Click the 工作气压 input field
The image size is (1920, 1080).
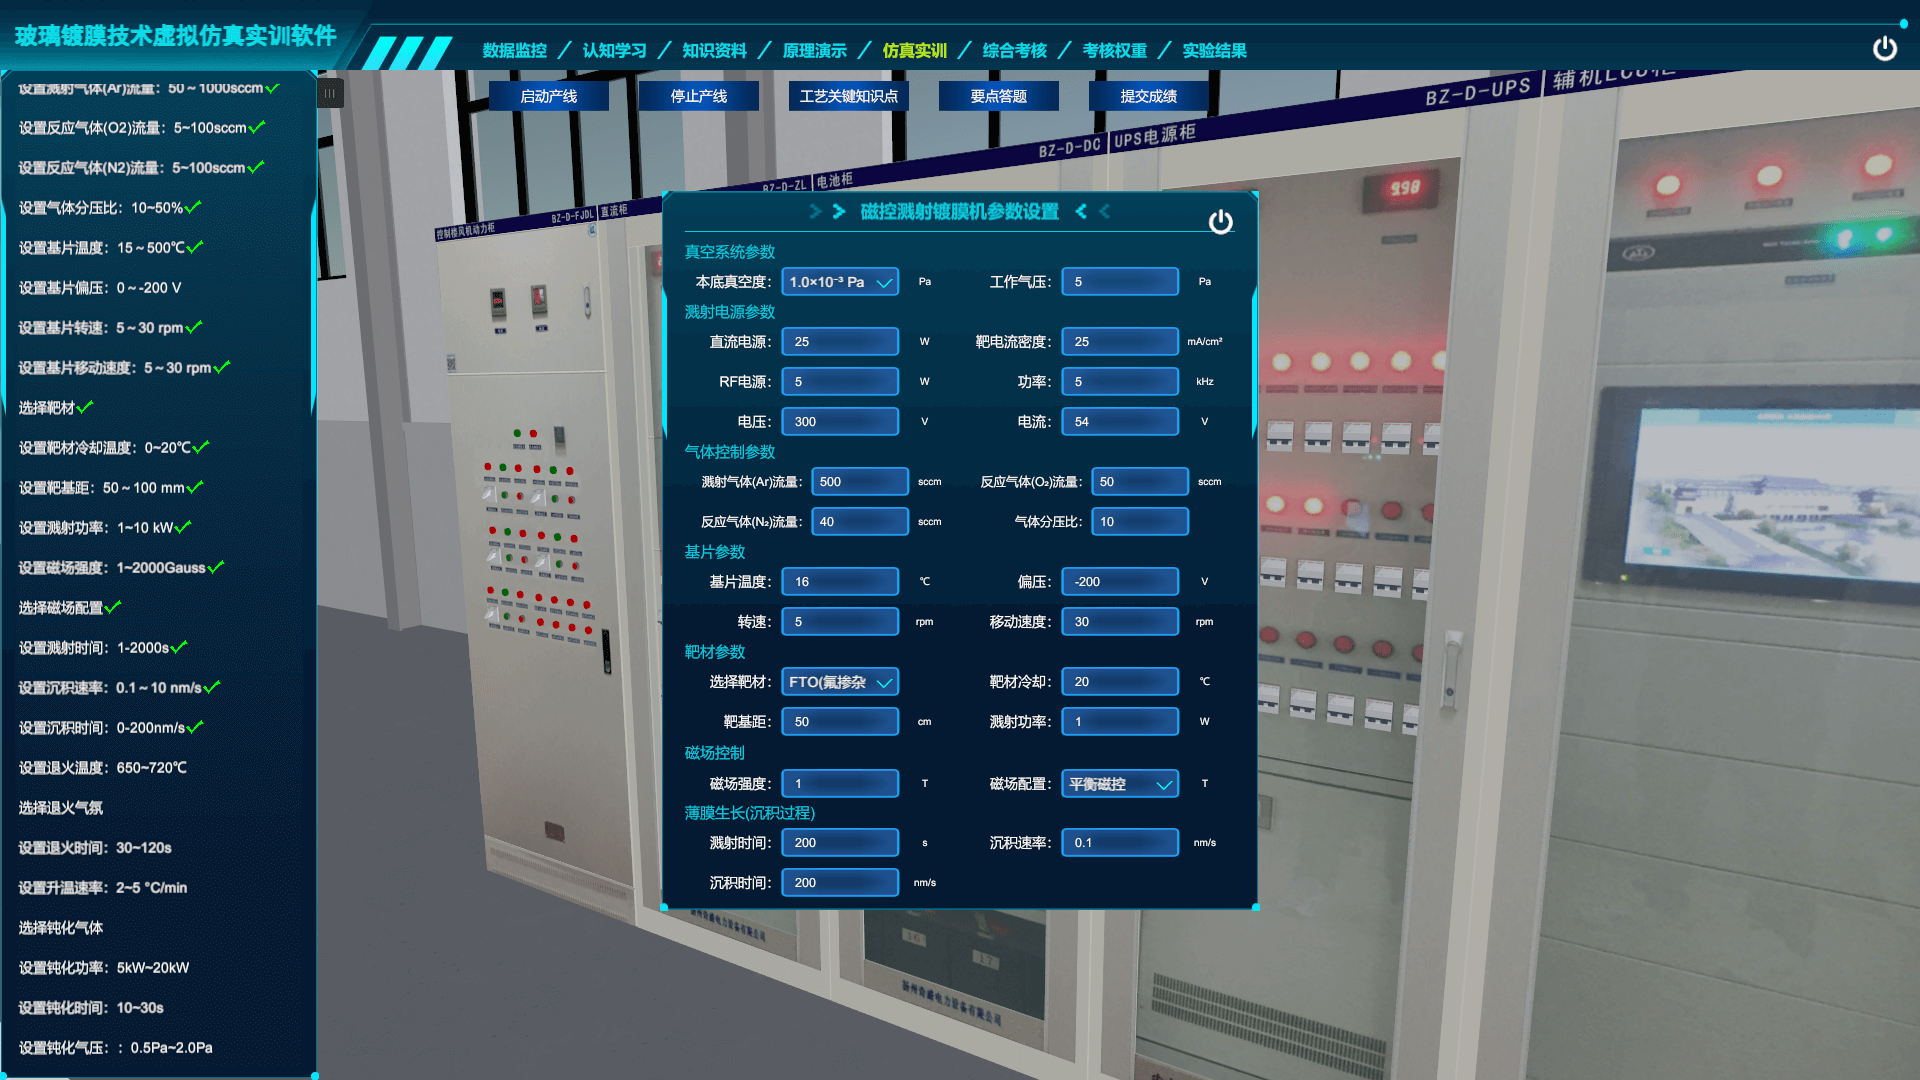click(x=1119, y=282)
